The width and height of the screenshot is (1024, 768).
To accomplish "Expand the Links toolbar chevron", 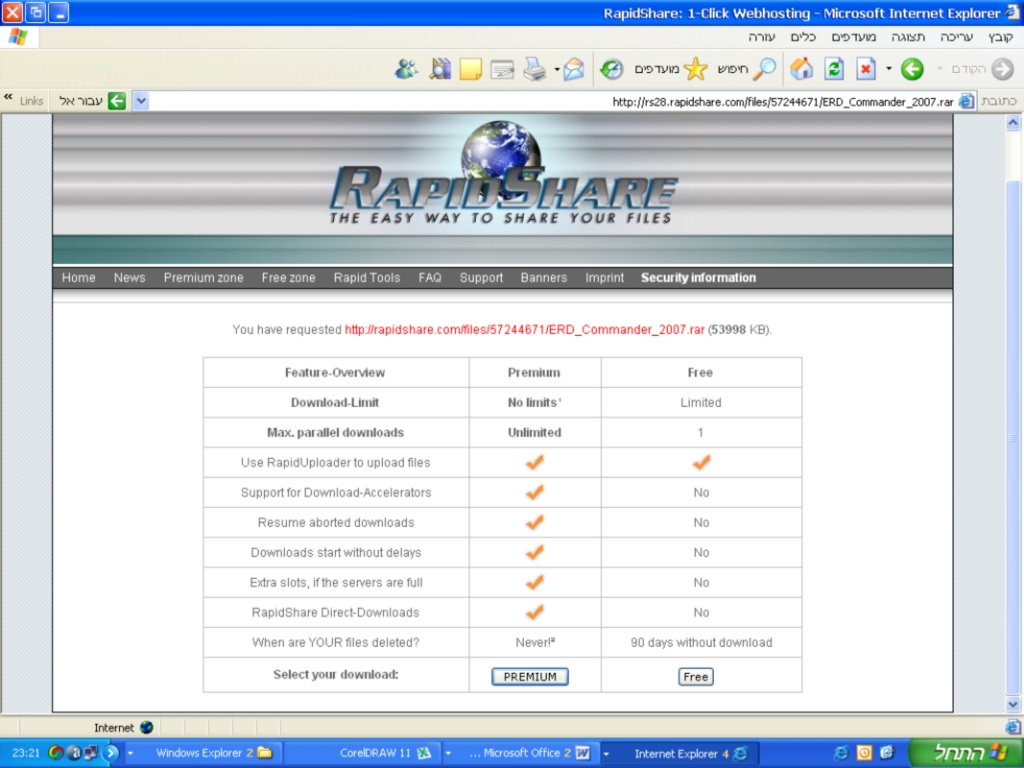I will point(8,97).
